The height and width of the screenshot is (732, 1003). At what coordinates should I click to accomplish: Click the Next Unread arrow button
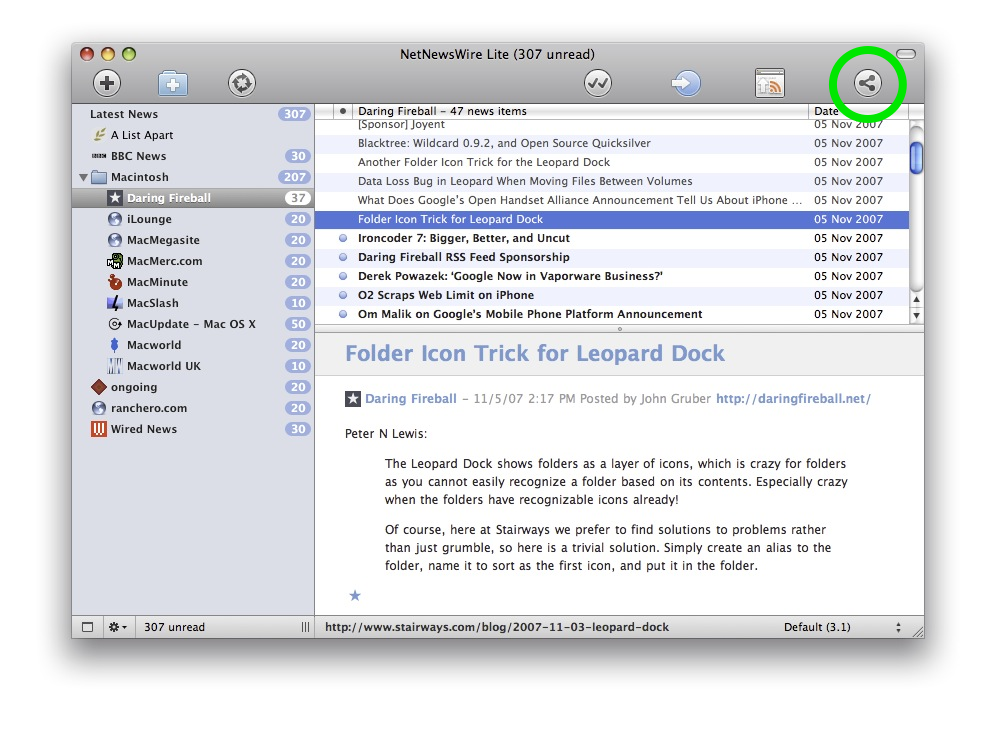[x=686, y=84]
